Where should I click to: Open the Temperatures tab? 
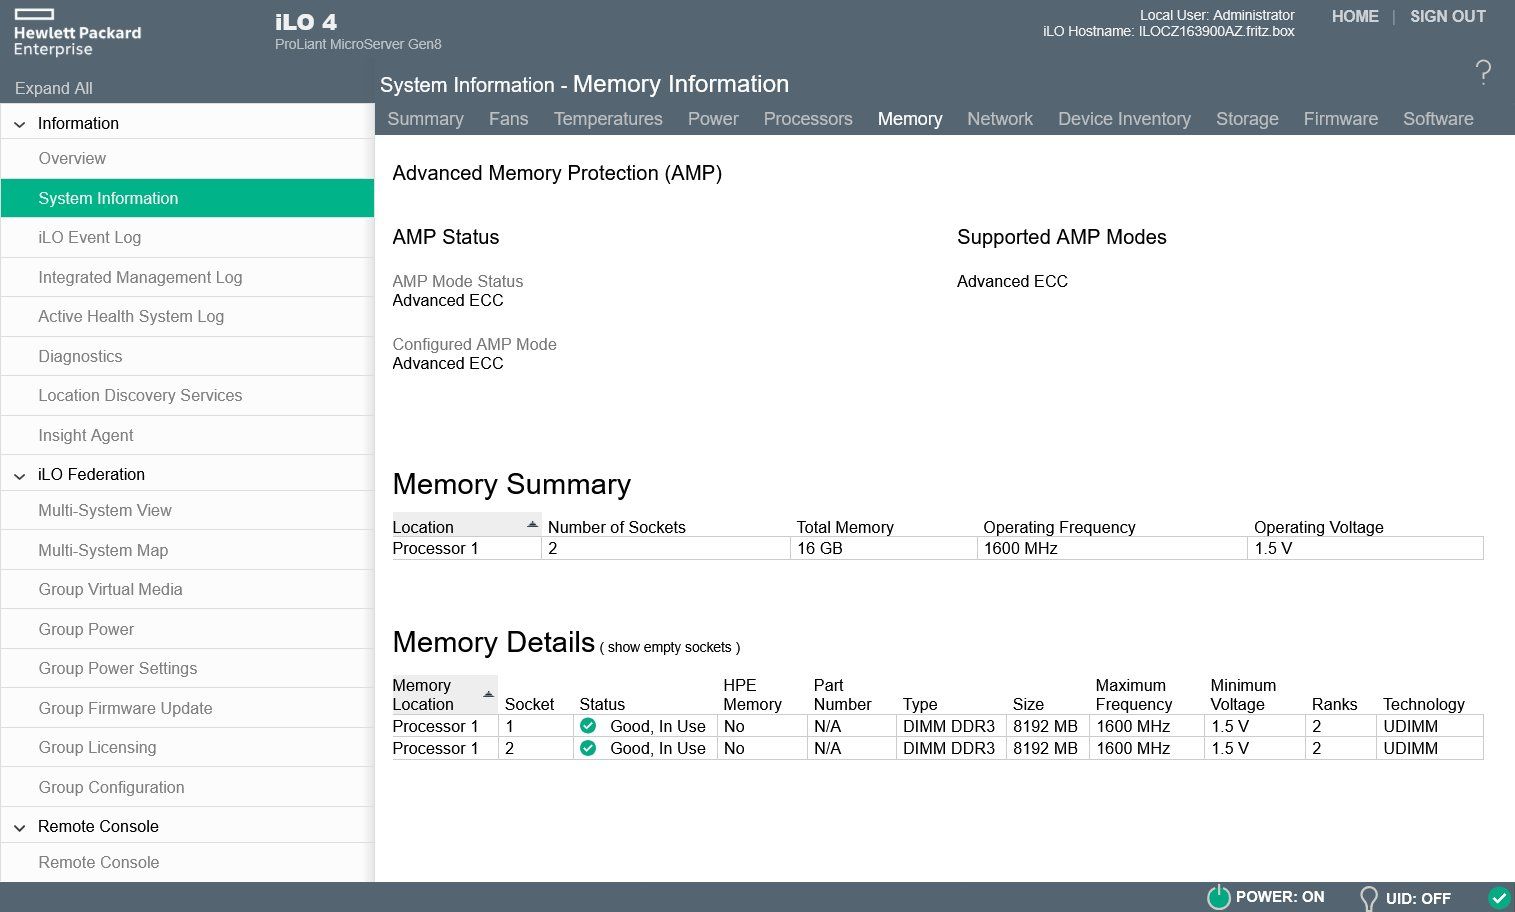tap(608, 119)
